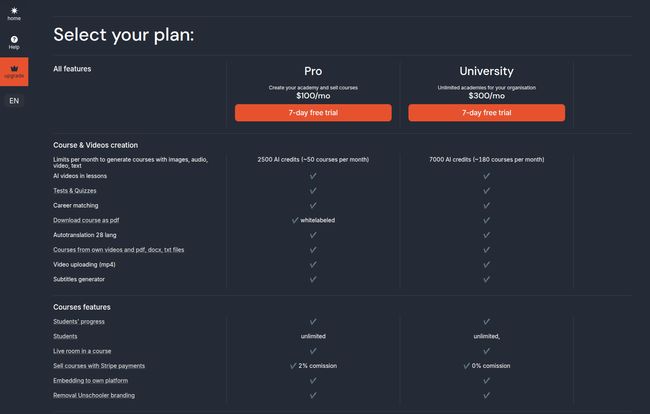Click the Pro whitelabeled pdf entry
Image resolution: width=650 pixels, height=414 pixels.
coord(313,220)
